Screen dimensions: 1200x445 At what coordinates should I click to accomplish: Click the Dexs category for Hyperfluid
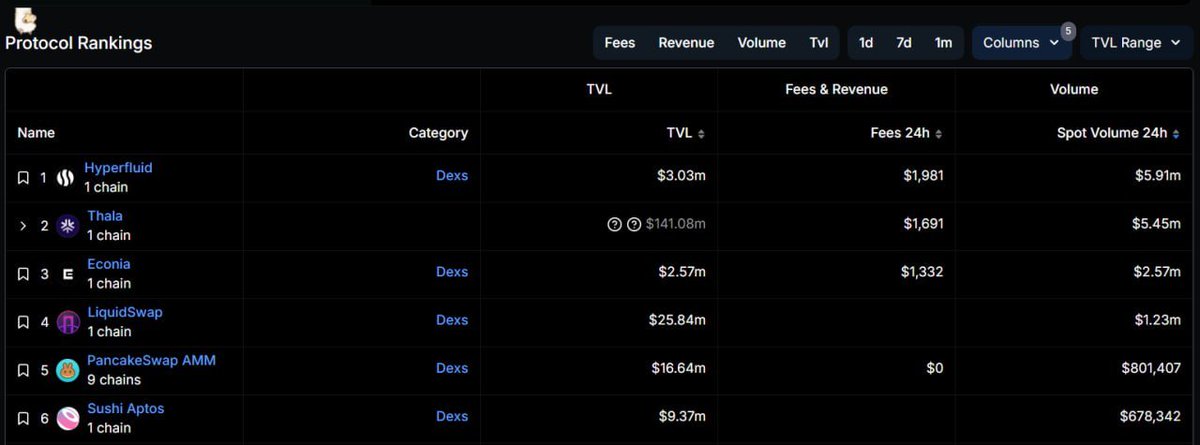point(452,175)
